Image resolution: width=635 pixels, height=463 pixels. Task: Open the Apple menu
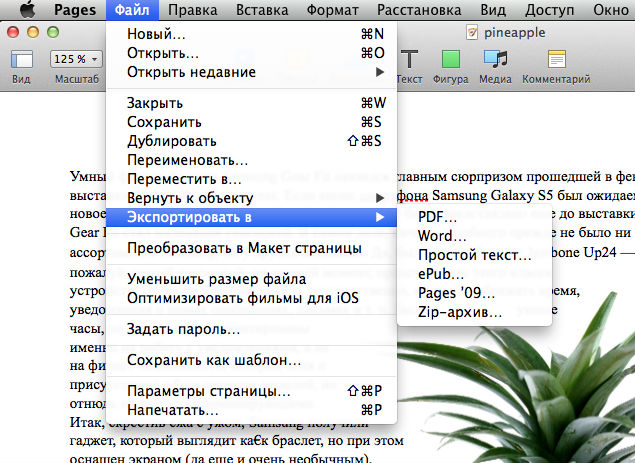point(28,9)
